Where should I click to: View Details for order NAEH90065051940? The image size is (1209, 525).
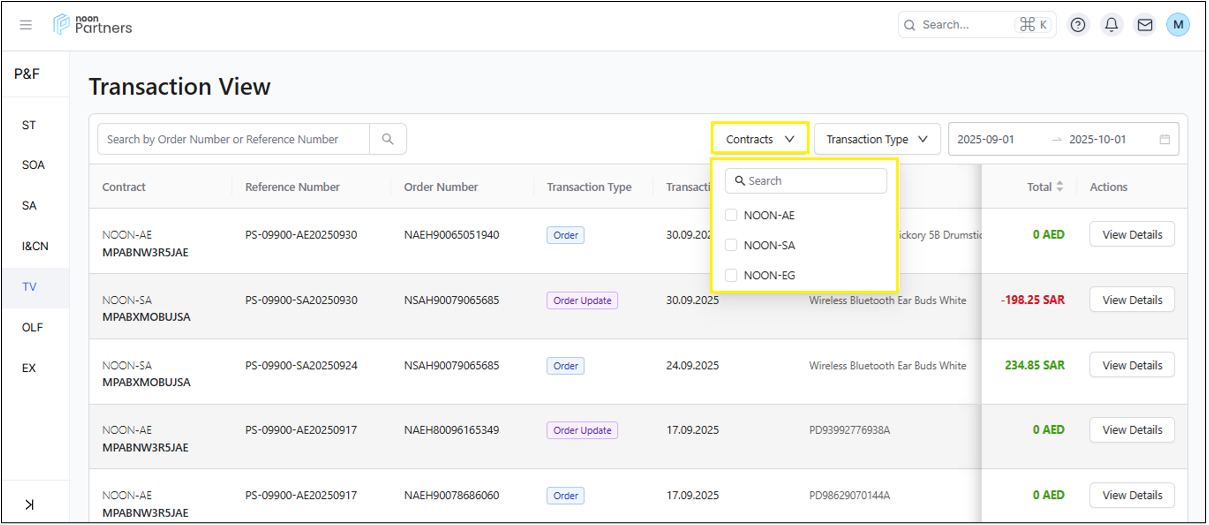pos(1131,235)
